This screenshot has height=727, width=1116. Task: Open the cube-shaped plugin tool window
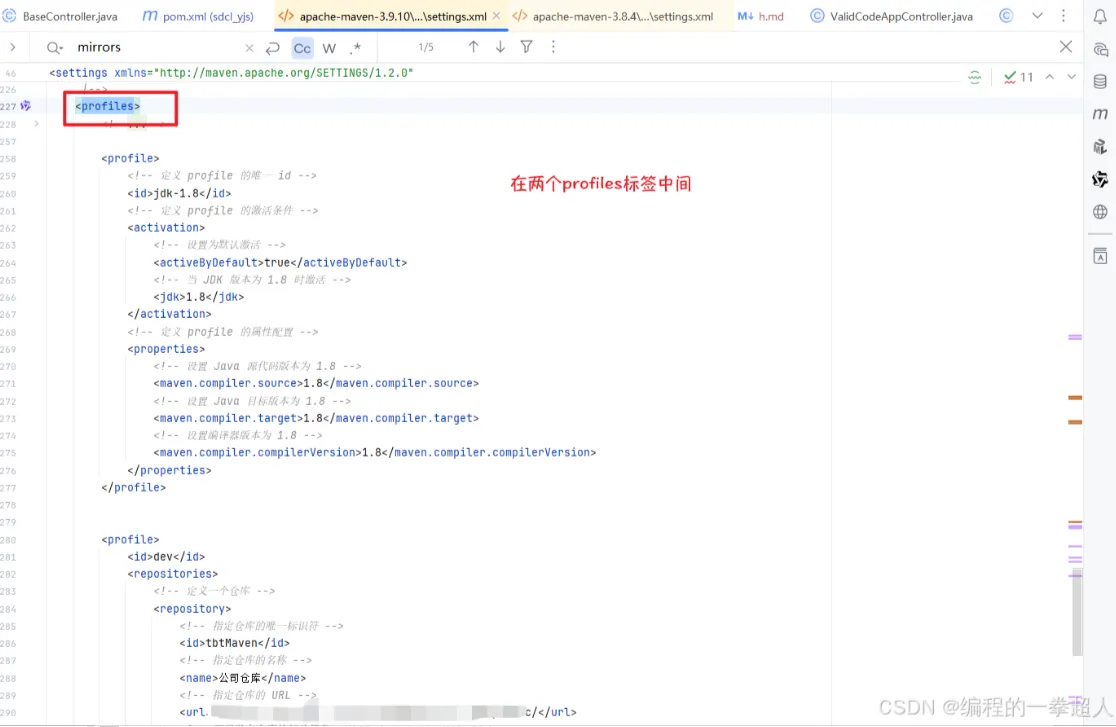[x=1100, y=147]
